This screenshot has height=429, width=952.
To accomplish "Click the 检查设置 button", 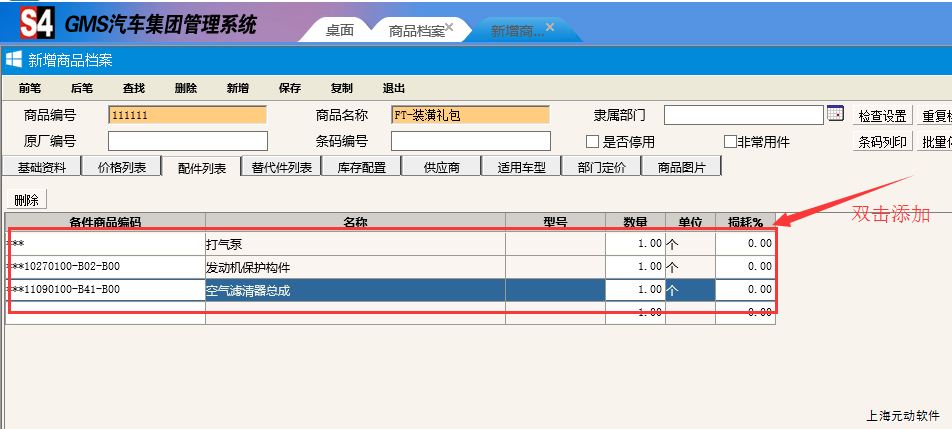I will click(881, 115).
